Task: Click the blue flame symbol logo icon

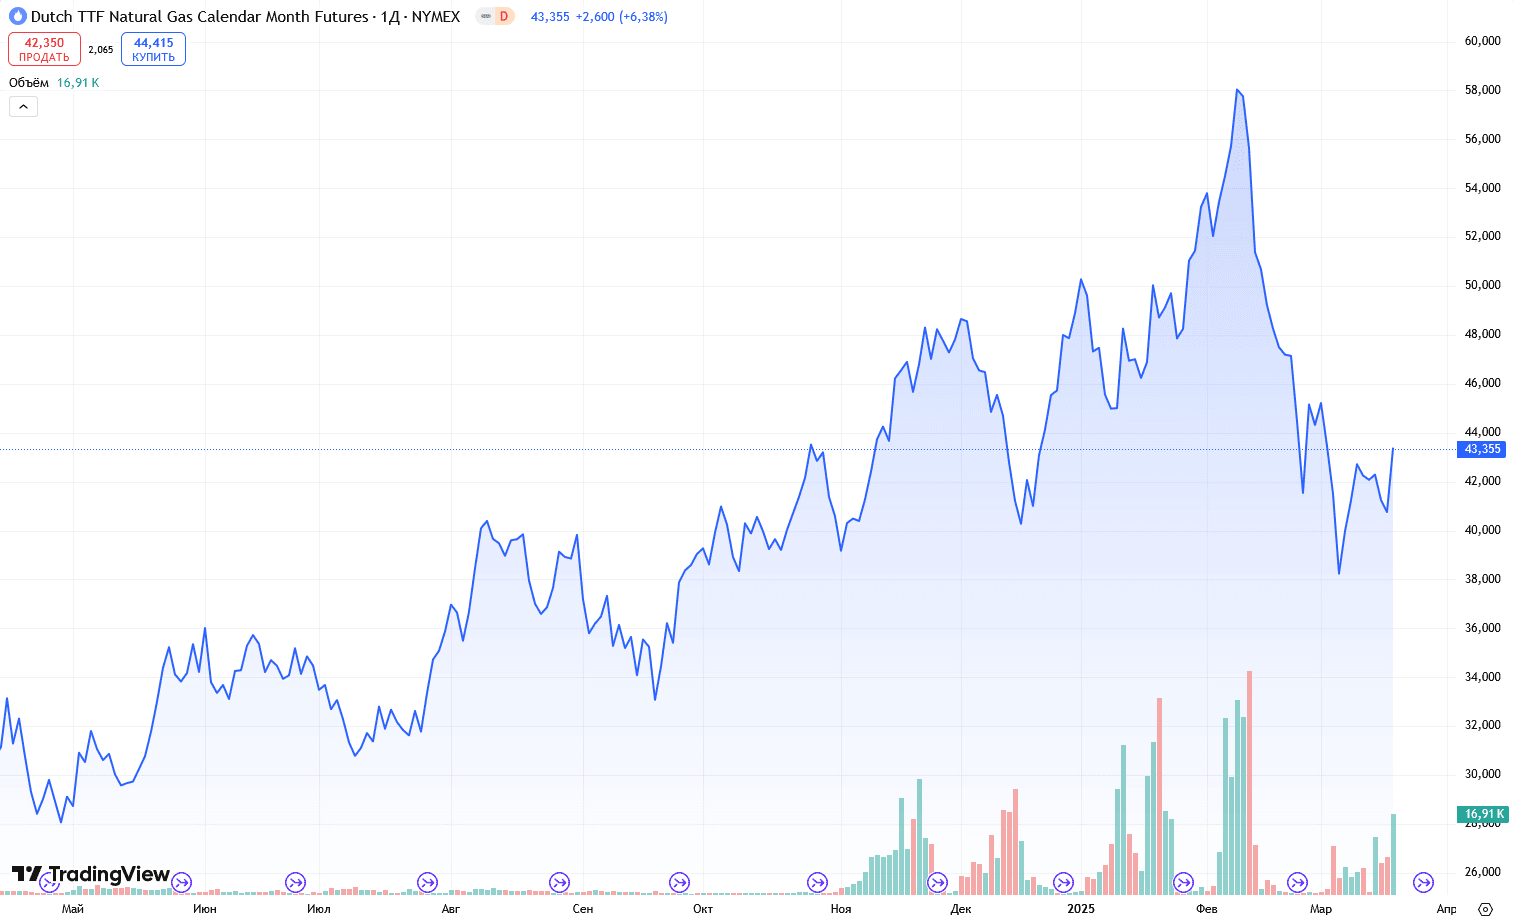Action: pos(17,16)
